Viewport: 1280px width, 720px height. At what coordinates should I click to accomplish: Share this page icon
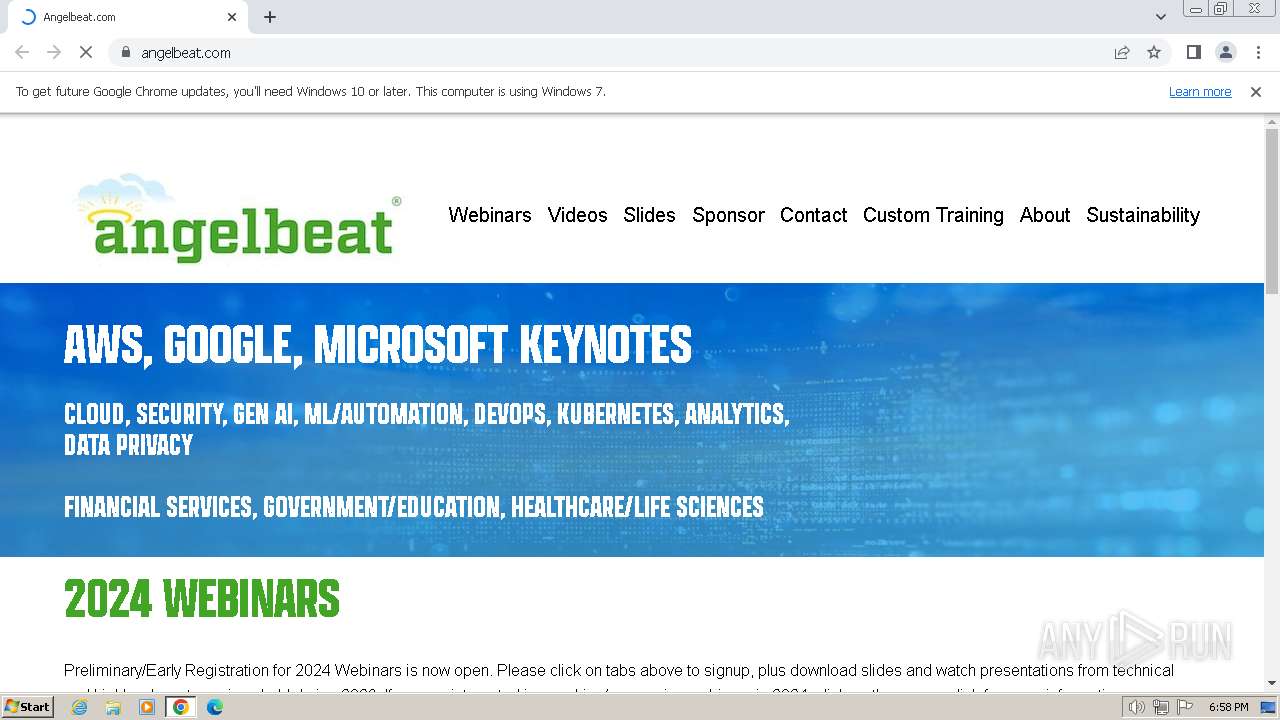tap(1122, 52)
